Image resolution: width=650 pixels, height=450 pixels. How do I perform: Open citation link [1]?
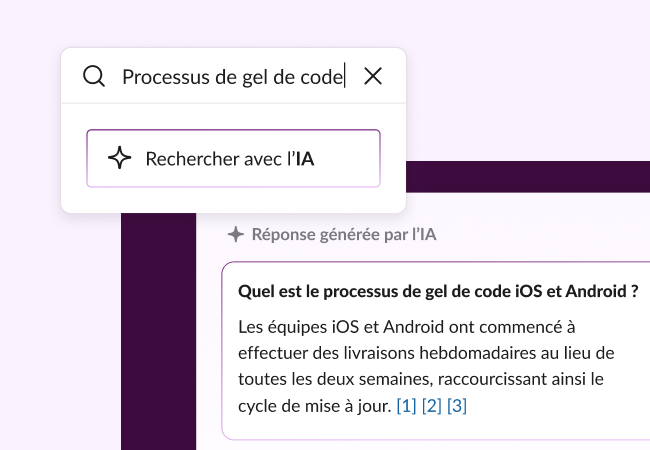406,406
